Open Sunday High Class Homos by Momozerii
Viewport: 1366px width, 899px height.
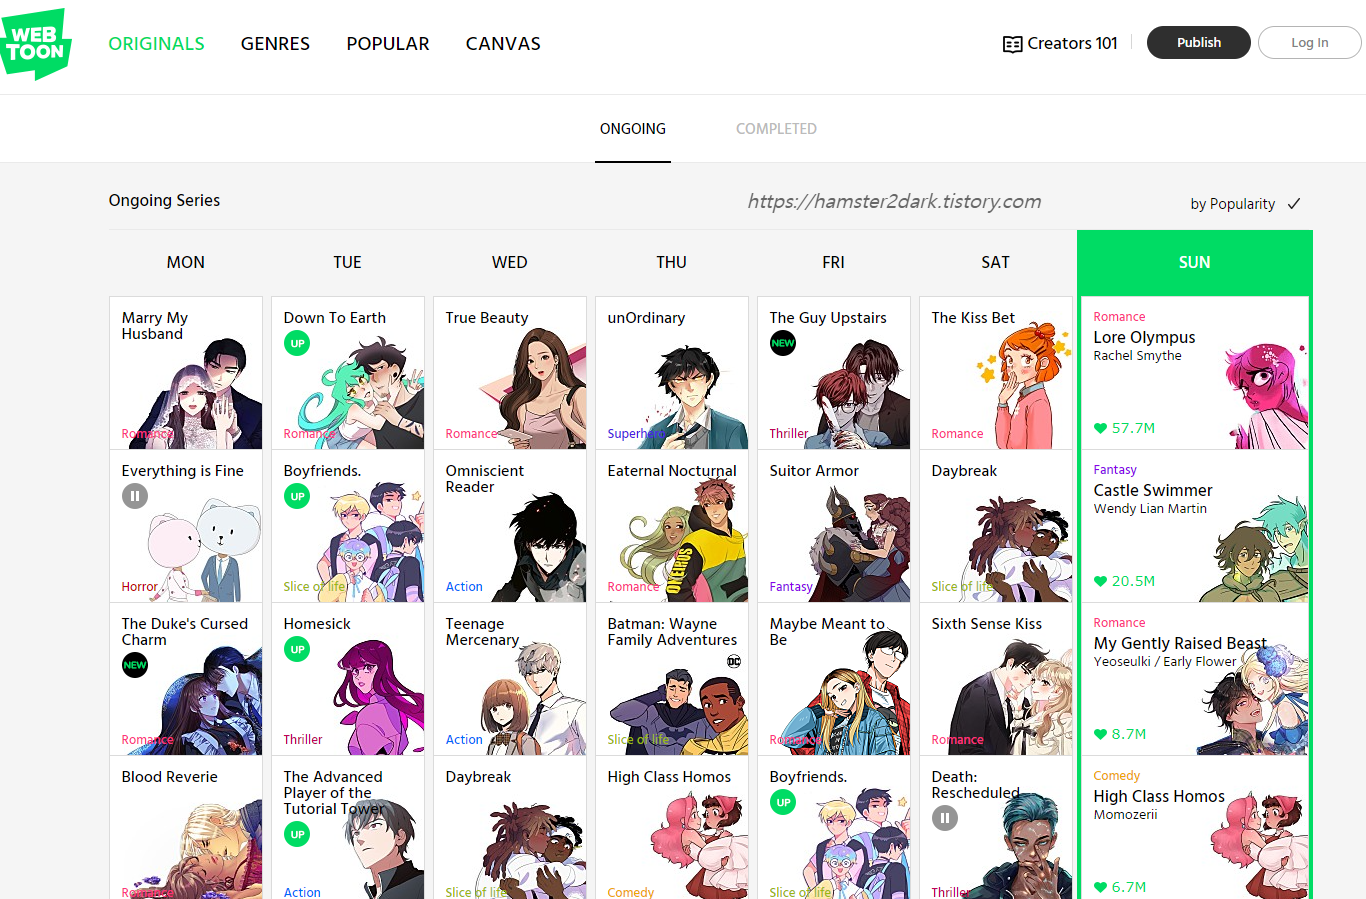(1195, 828)
